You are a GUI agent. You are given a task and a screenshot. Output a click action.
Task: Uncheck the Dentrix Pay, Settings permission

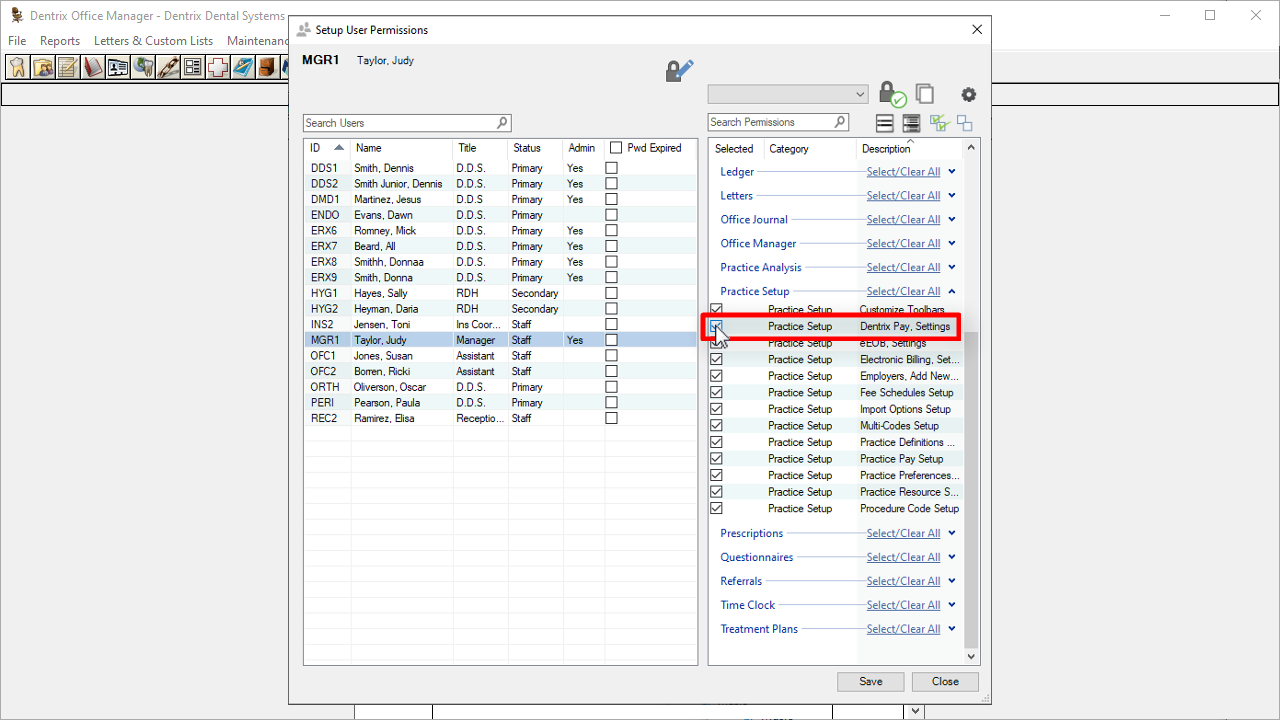(x=716, y=326)
